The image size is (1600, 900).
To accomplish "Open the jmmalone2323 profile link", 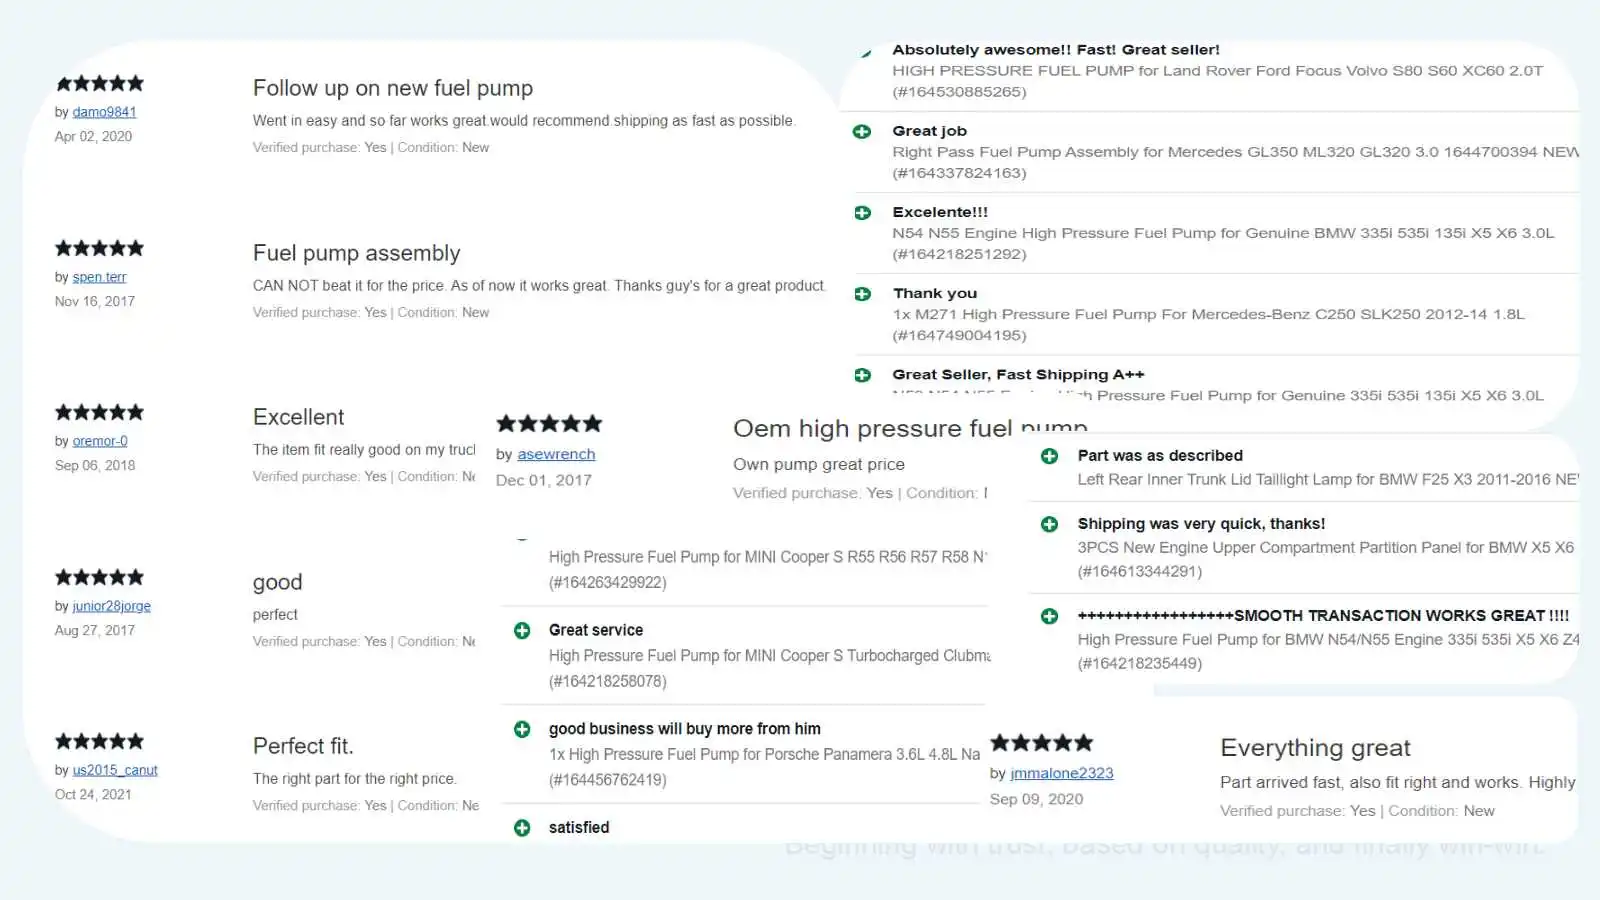I will tap(1061, 773).
